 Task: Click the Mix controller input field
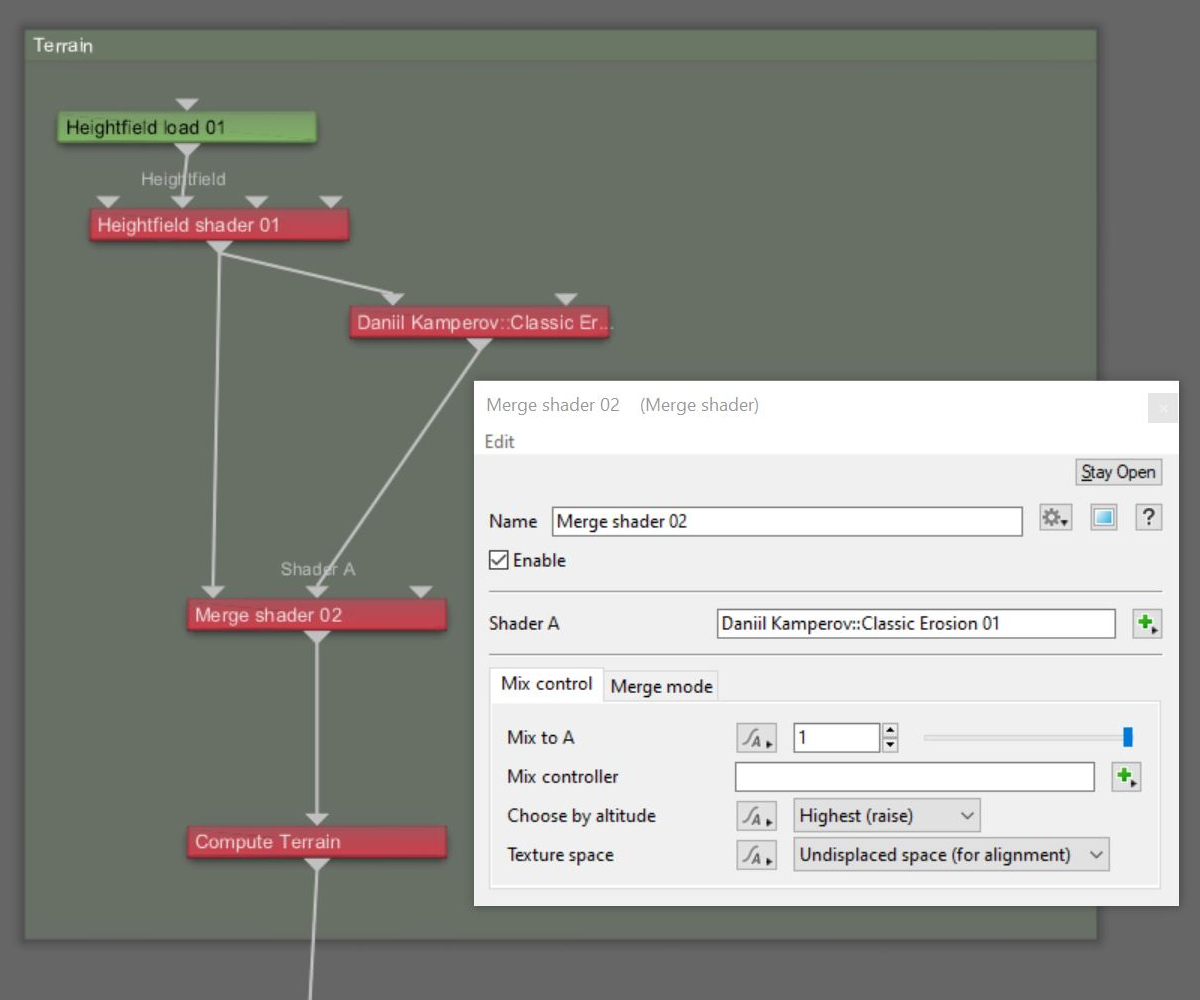click(x=915, y=777)
